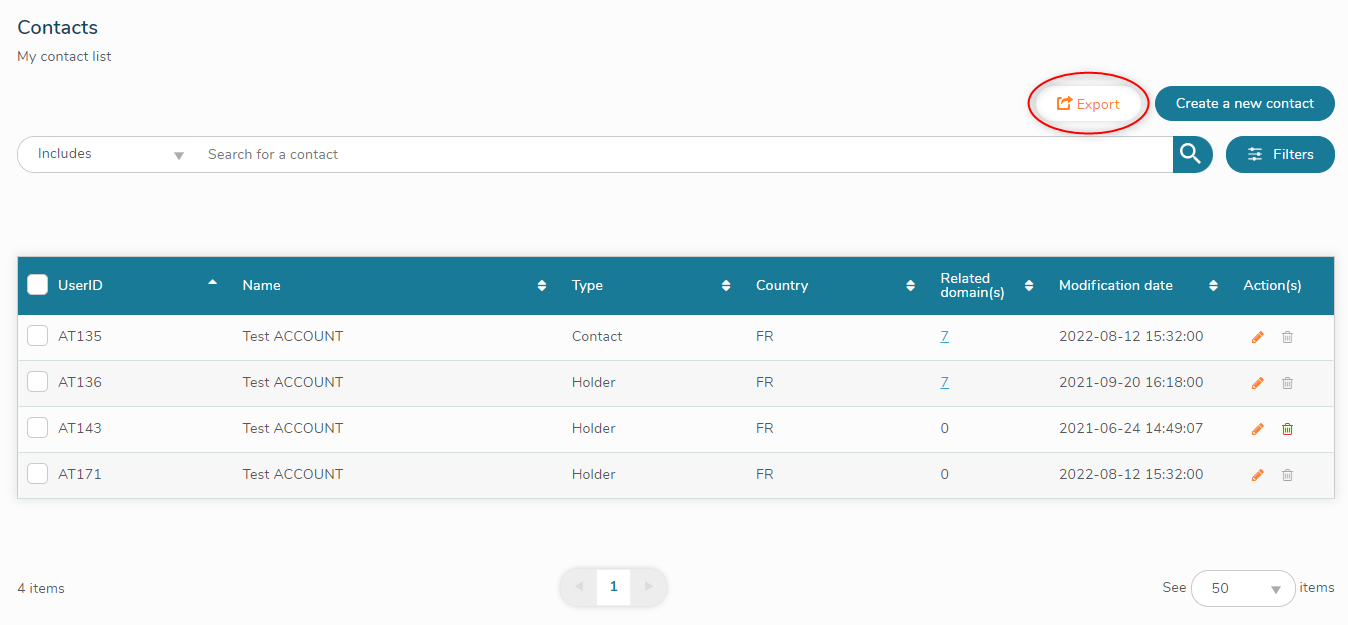Edit contact AT143 with the pencil icon

point(1257,429)
